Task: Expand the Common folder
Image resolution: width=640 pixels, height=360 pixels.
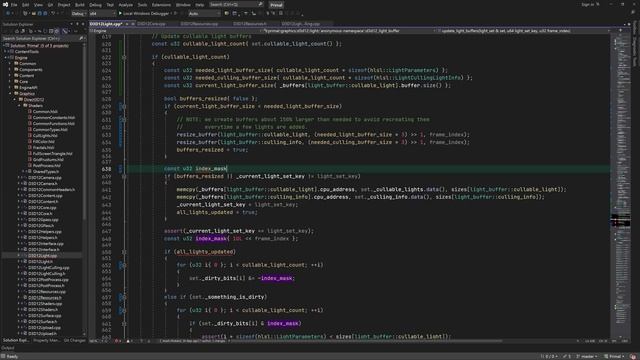Action: pyautogui.click(x=10, y=64)
